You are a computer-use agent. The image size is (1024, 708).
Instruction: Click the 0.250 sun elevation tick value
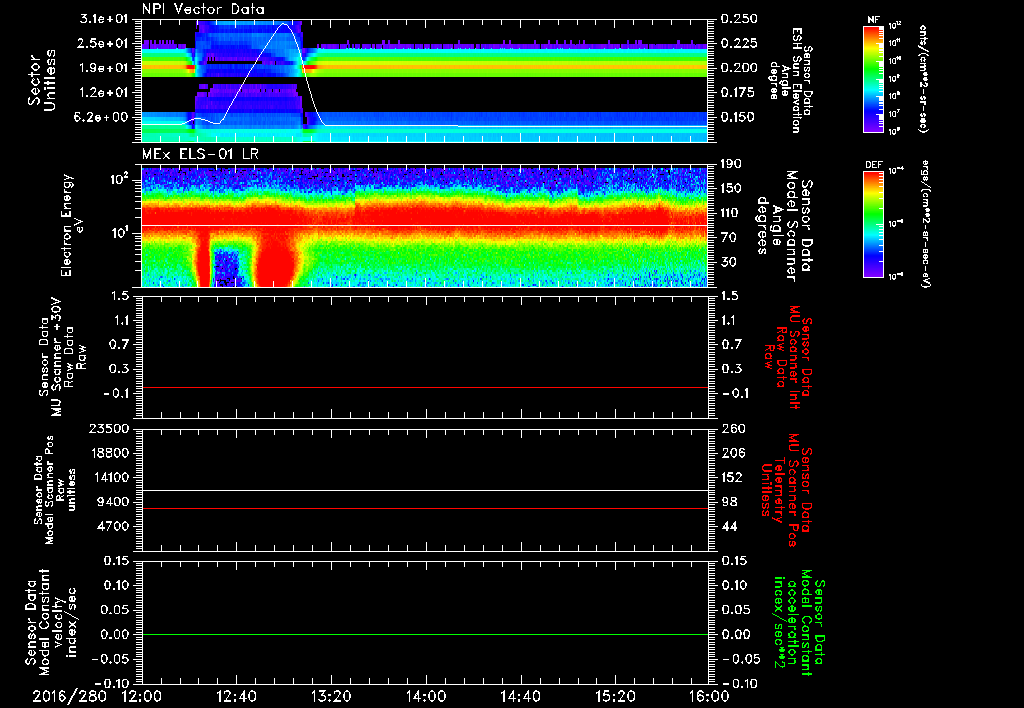tap(739, 19)
